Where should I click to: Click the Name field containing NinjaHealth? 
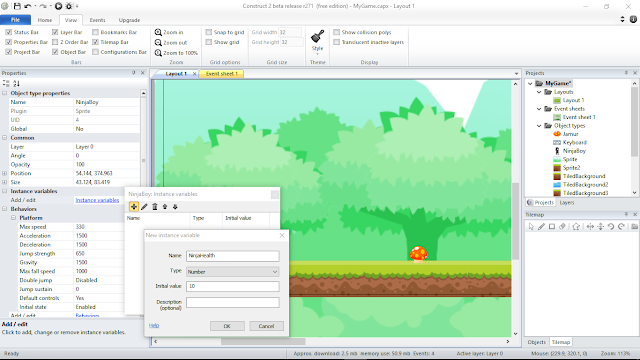coord(233,256)
